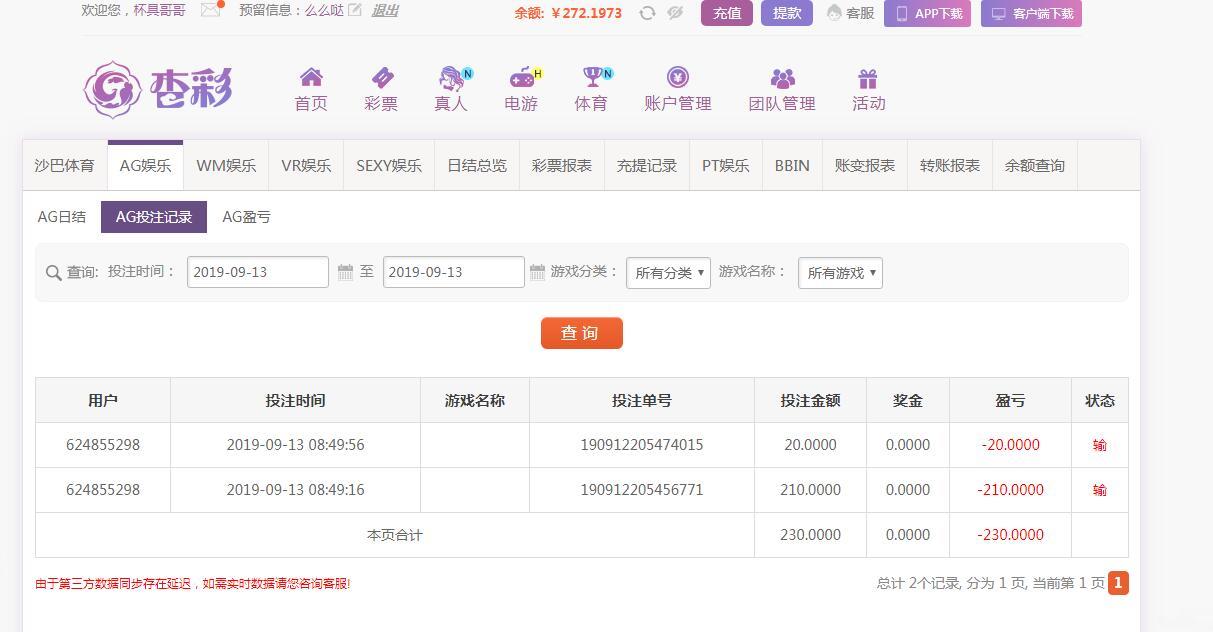The width and height of the screenshot is (1213, 632).
Task: Open 转账报表 tab
Action: pyautogui.click(x=950, y=166)
